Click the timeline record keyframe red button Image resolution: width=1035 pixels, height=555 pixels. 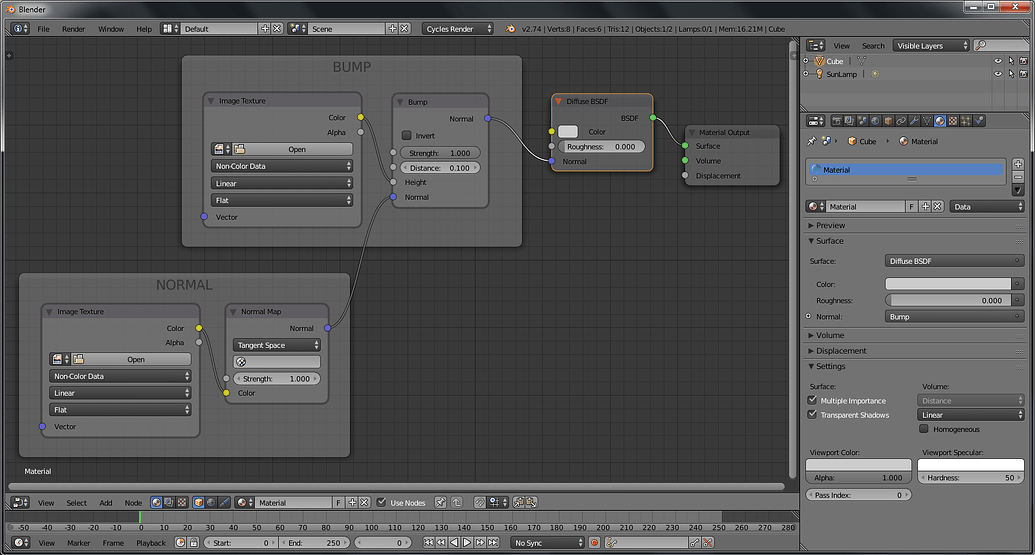click(594, 542)
